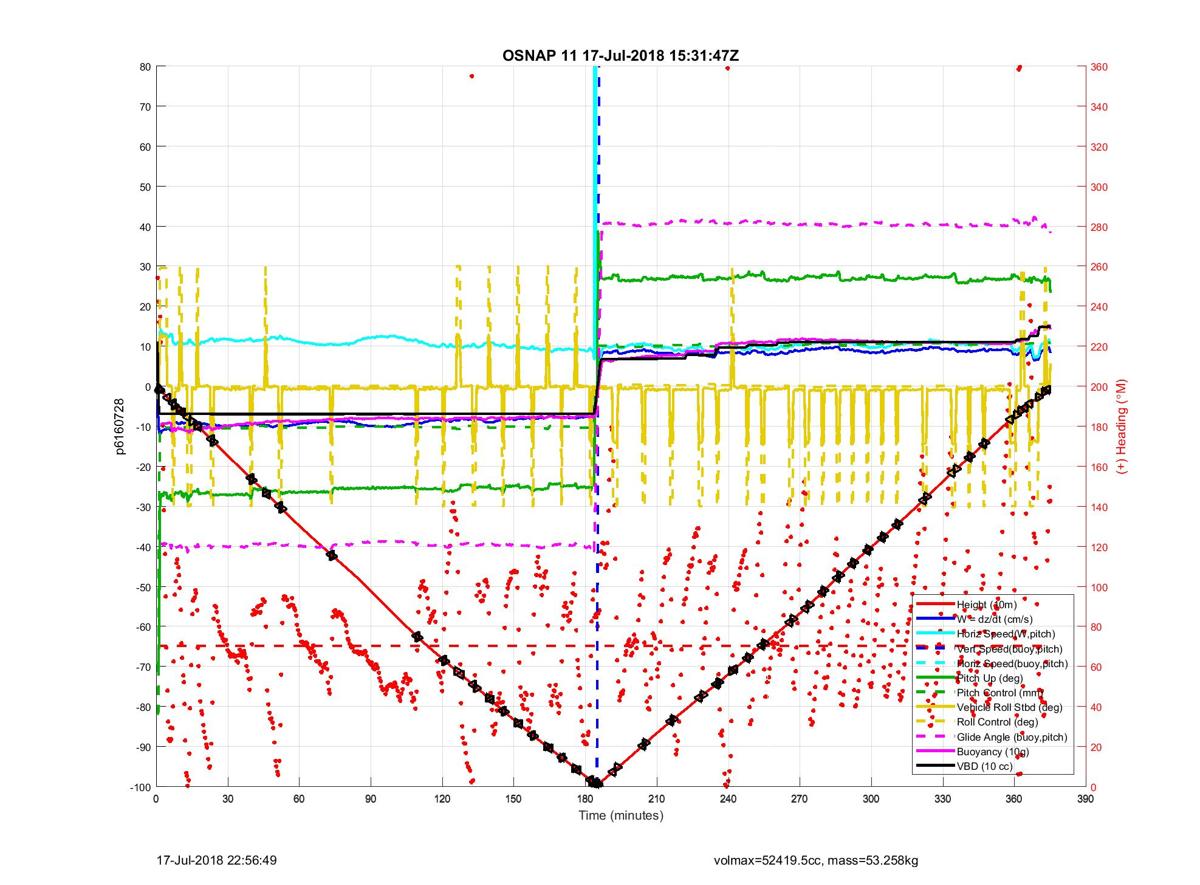
Task: Select the 'Pitch Control (mm)' legend label
Action: [1000, 692]
